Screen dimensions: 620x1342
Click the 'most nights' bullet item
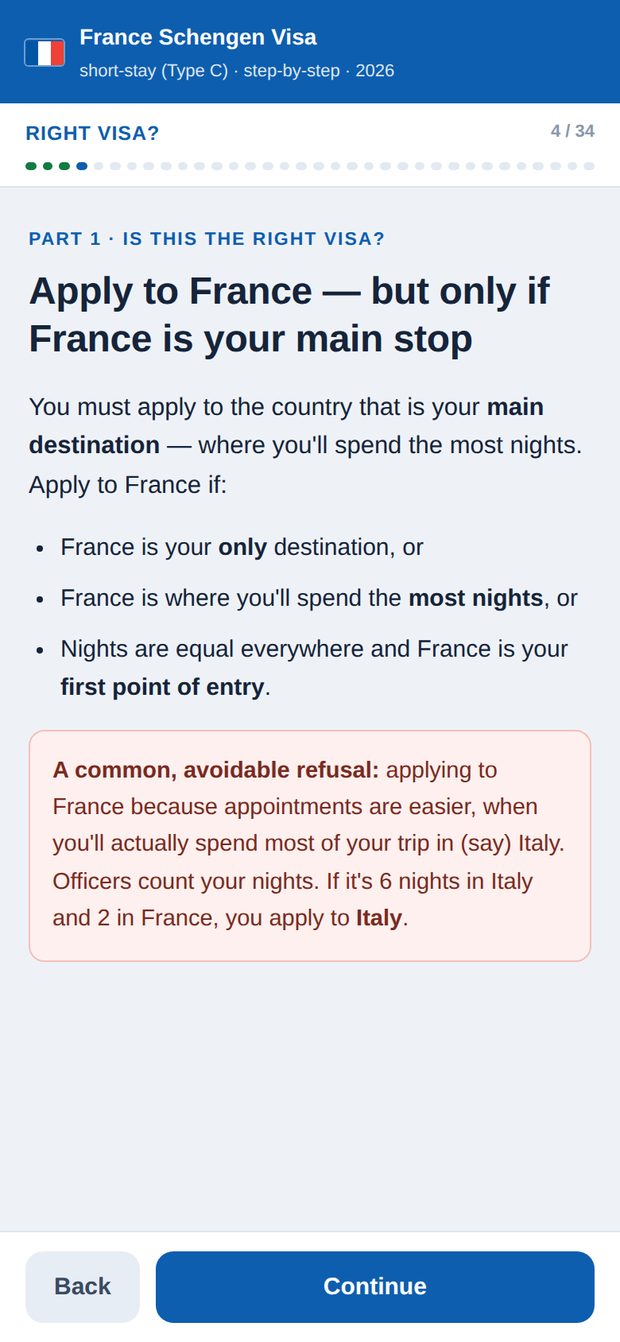point(319,598)
